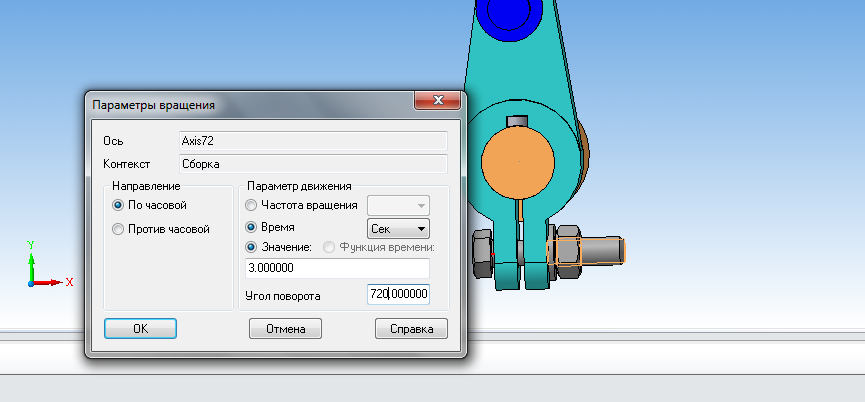Select the По часовой radio button
The width and height of the screenshot is (865, 402).
click(x=120, y=204)
